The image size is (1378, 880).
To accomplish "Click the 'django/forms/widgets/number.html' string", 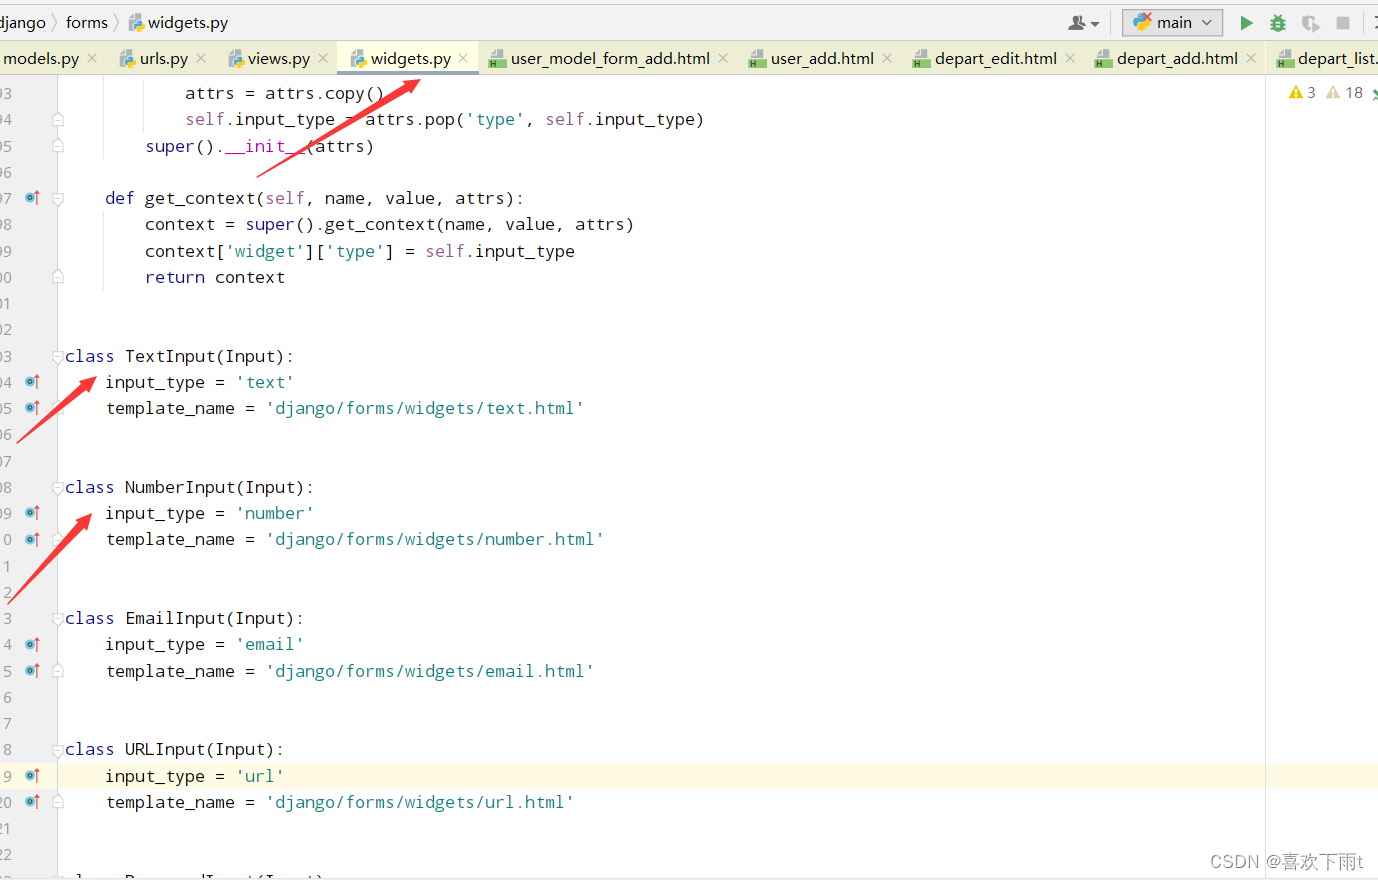I will [435, 539].
